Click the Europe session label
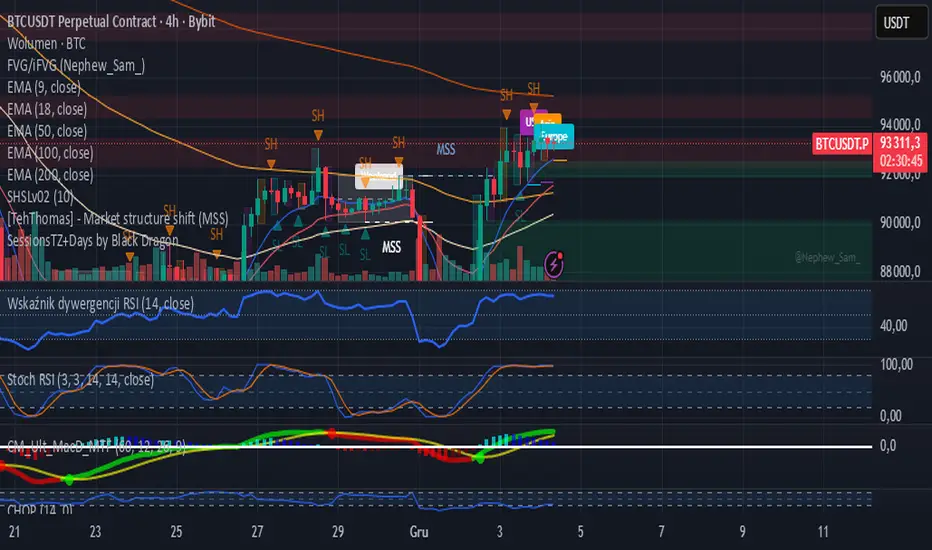This screenshot has height=550, width=932. [554, 137]
